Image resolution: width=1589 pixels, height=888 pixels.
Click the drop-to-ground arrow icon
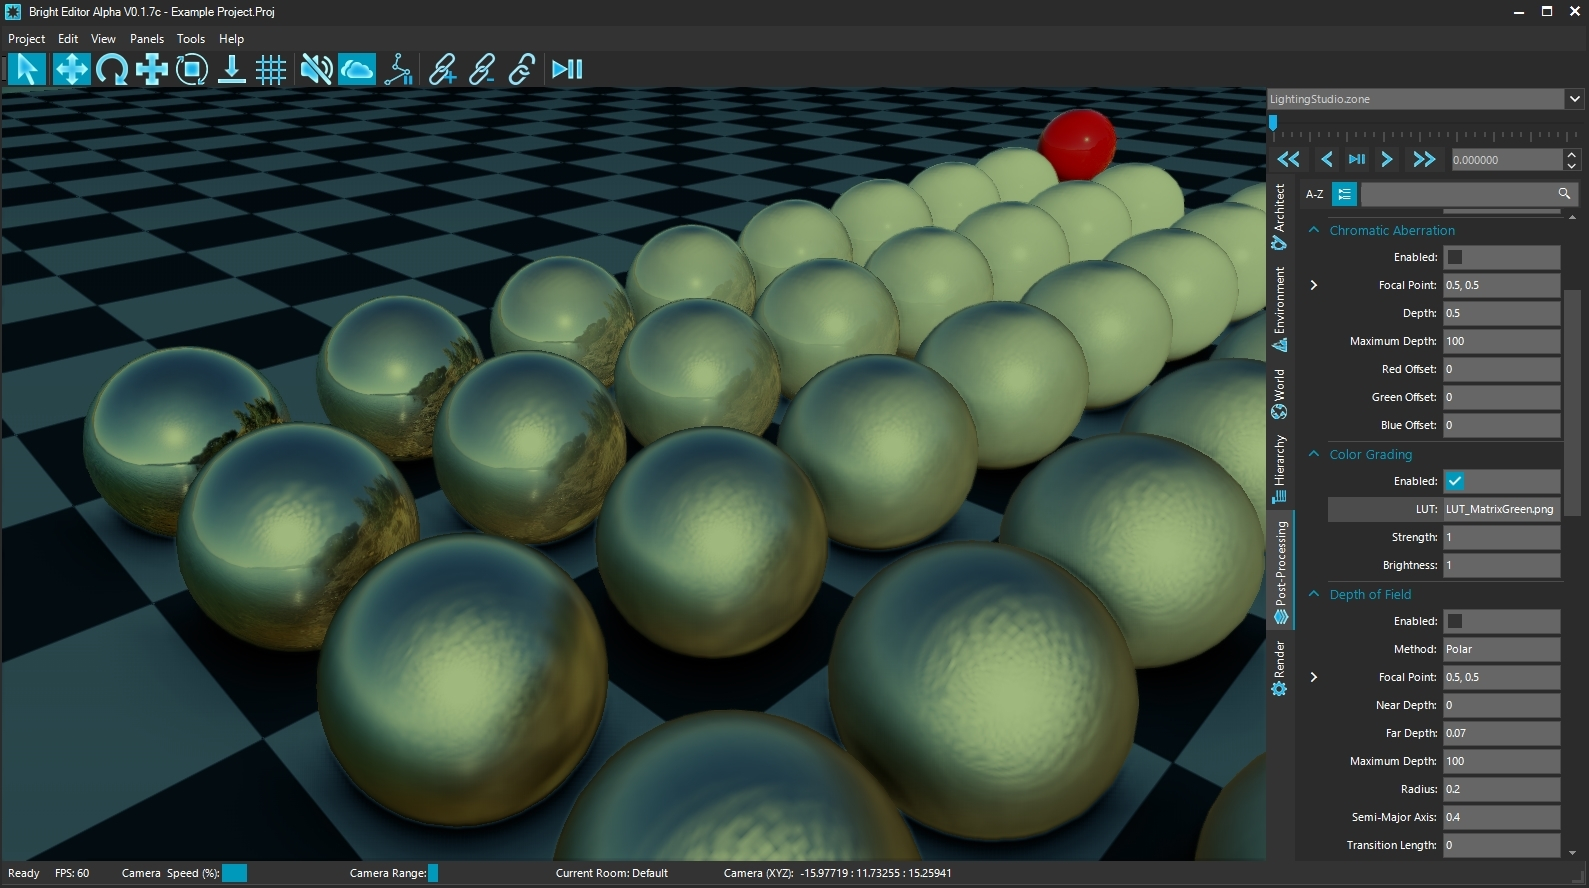[x=232, y=69]
